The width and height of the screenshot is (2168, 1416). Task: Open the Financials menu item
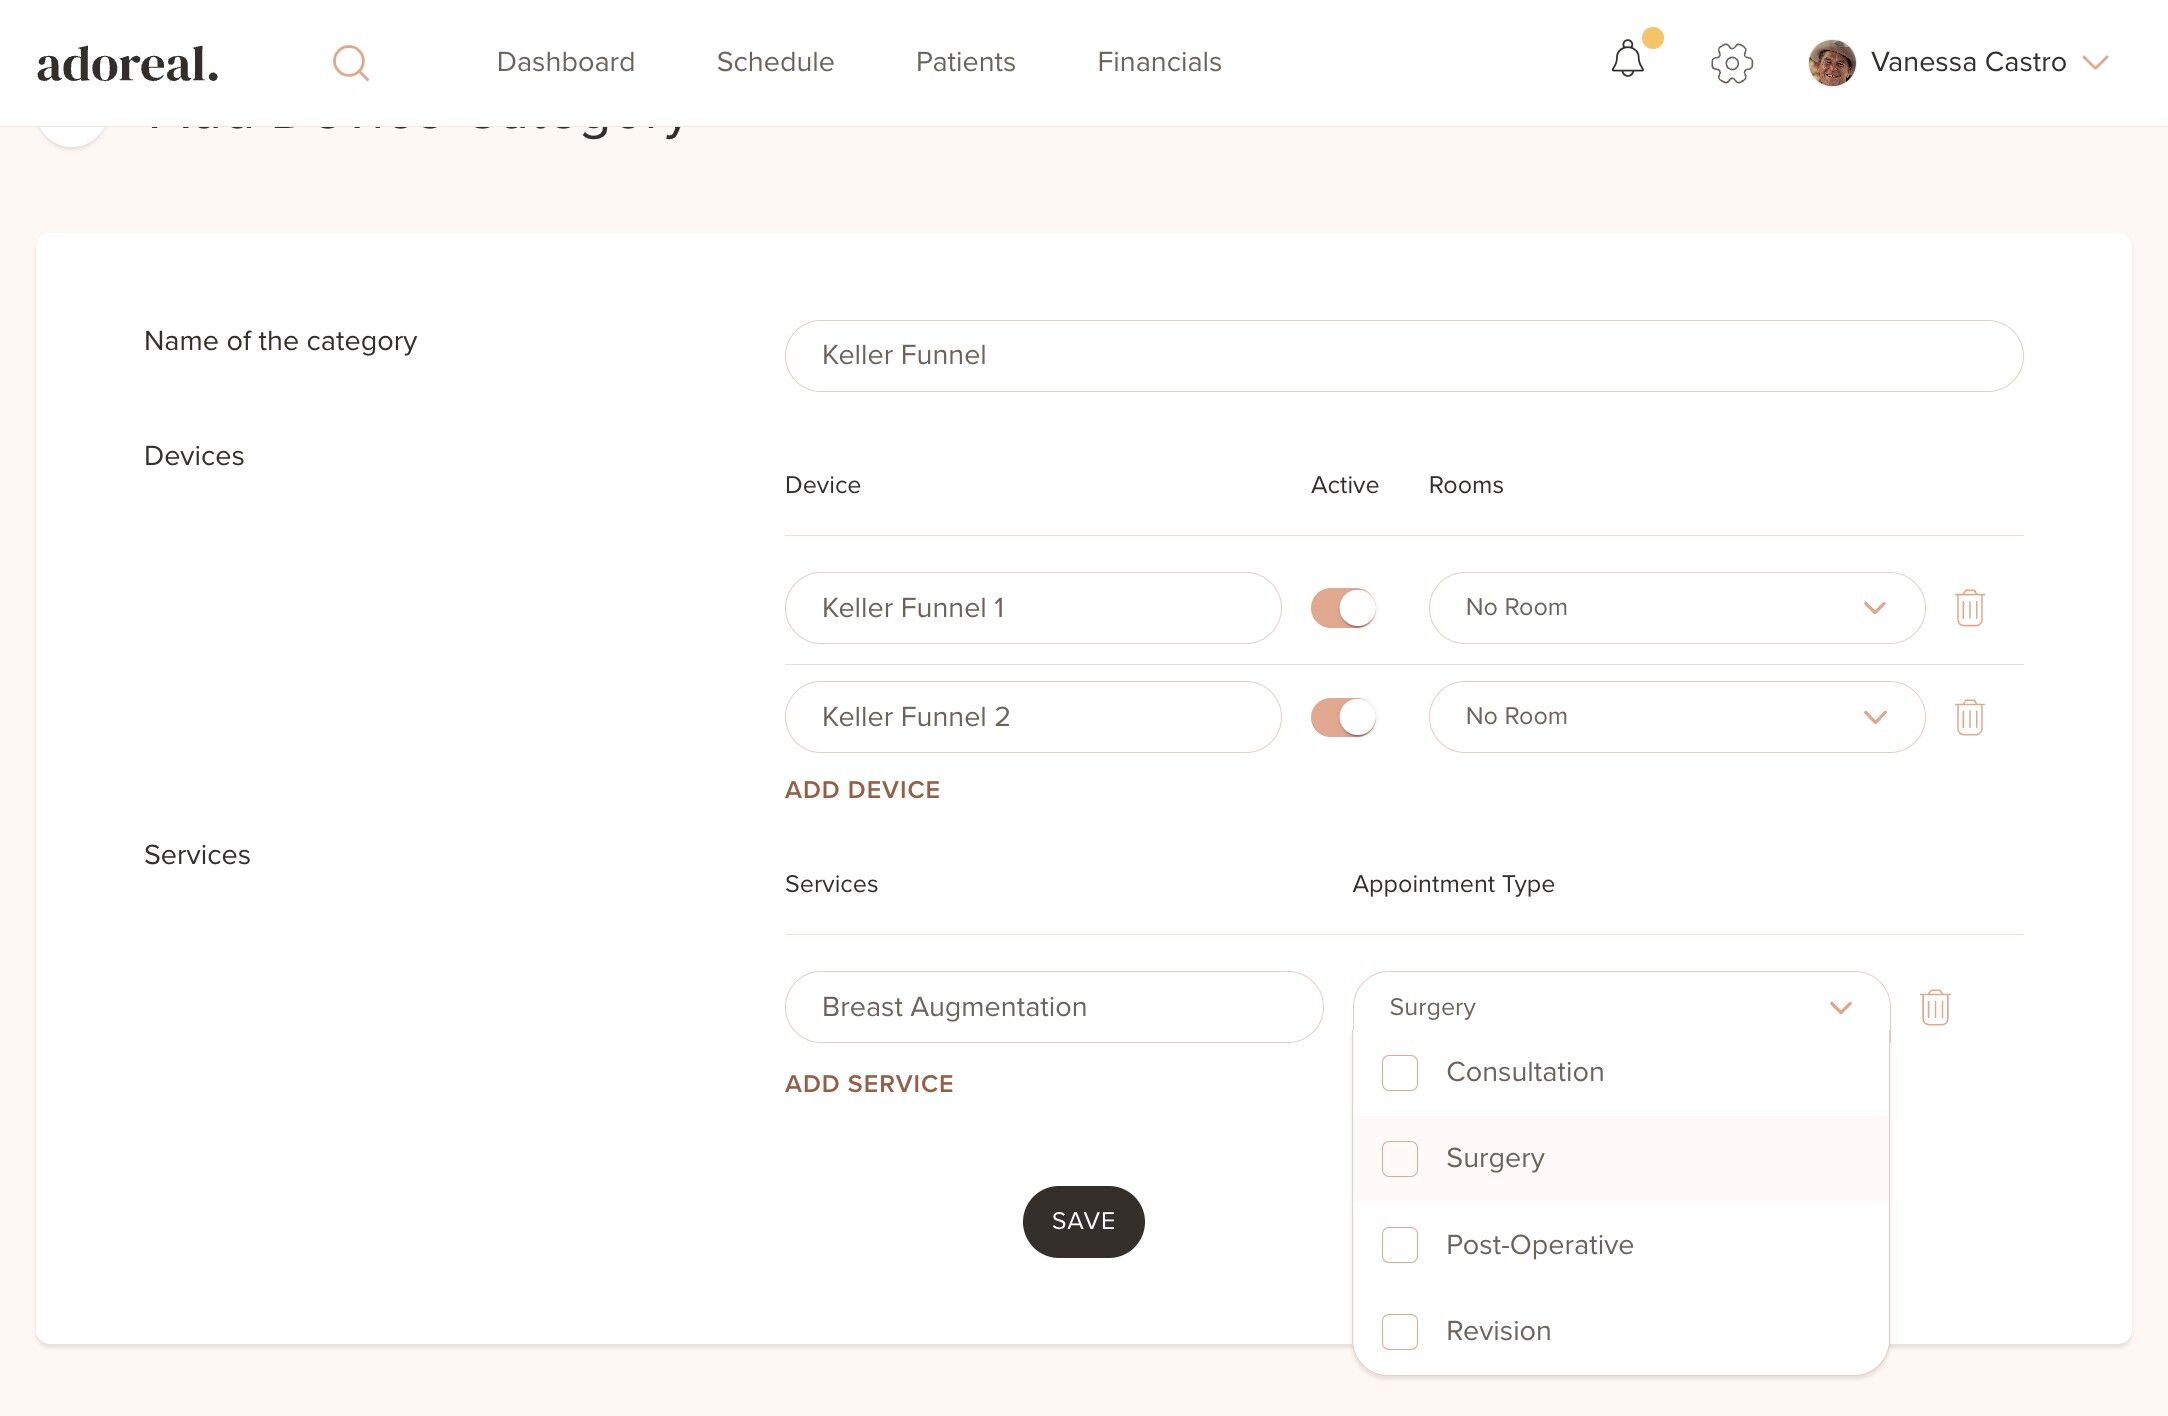[1159, 62]
